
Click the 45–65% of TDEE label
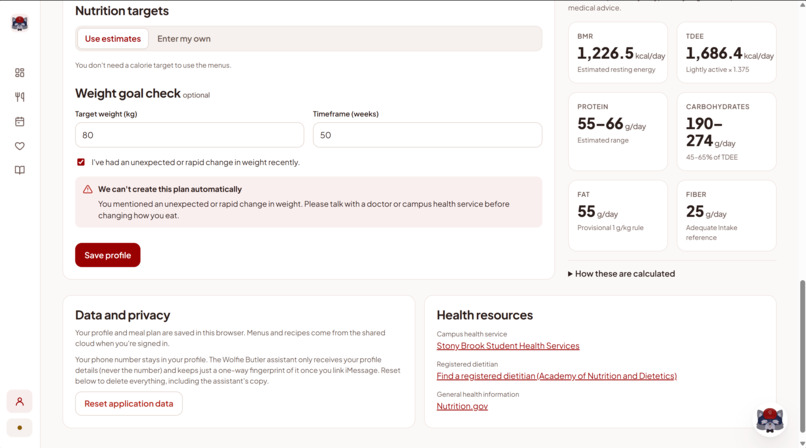coord(711,157)
